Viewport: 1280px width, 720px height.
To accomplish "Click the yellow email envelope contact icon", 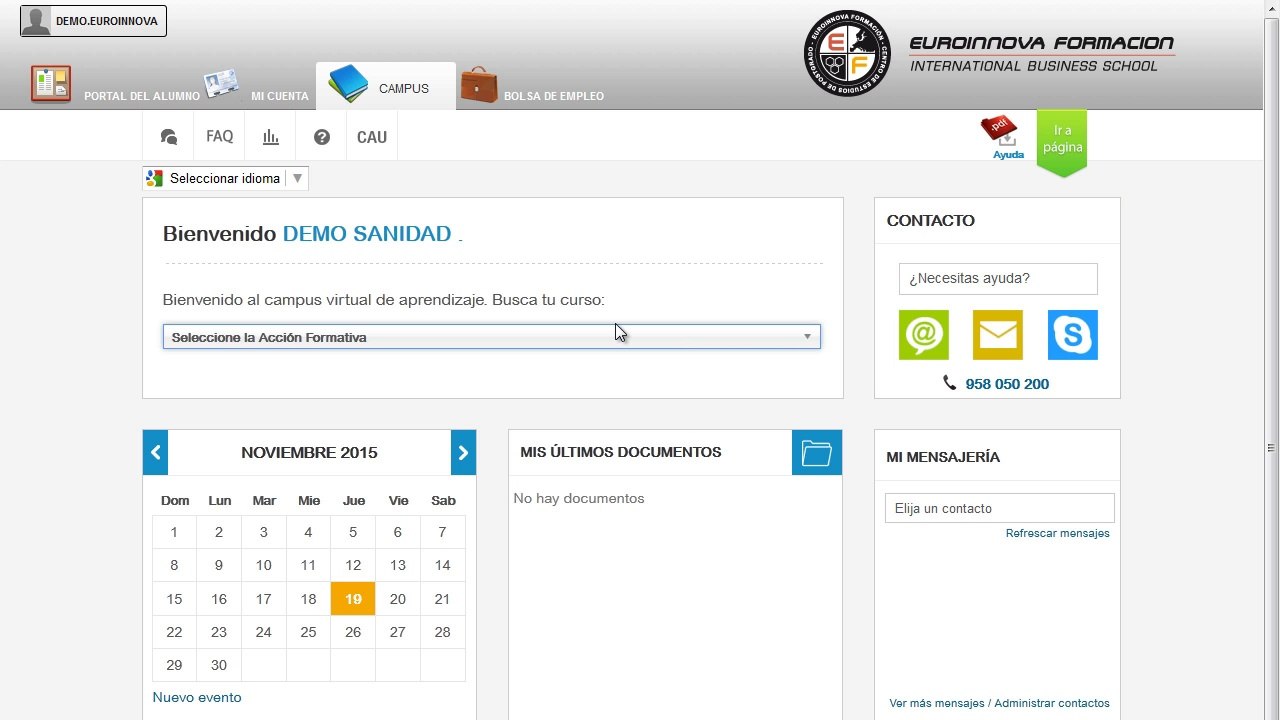I will pos(998,335).
